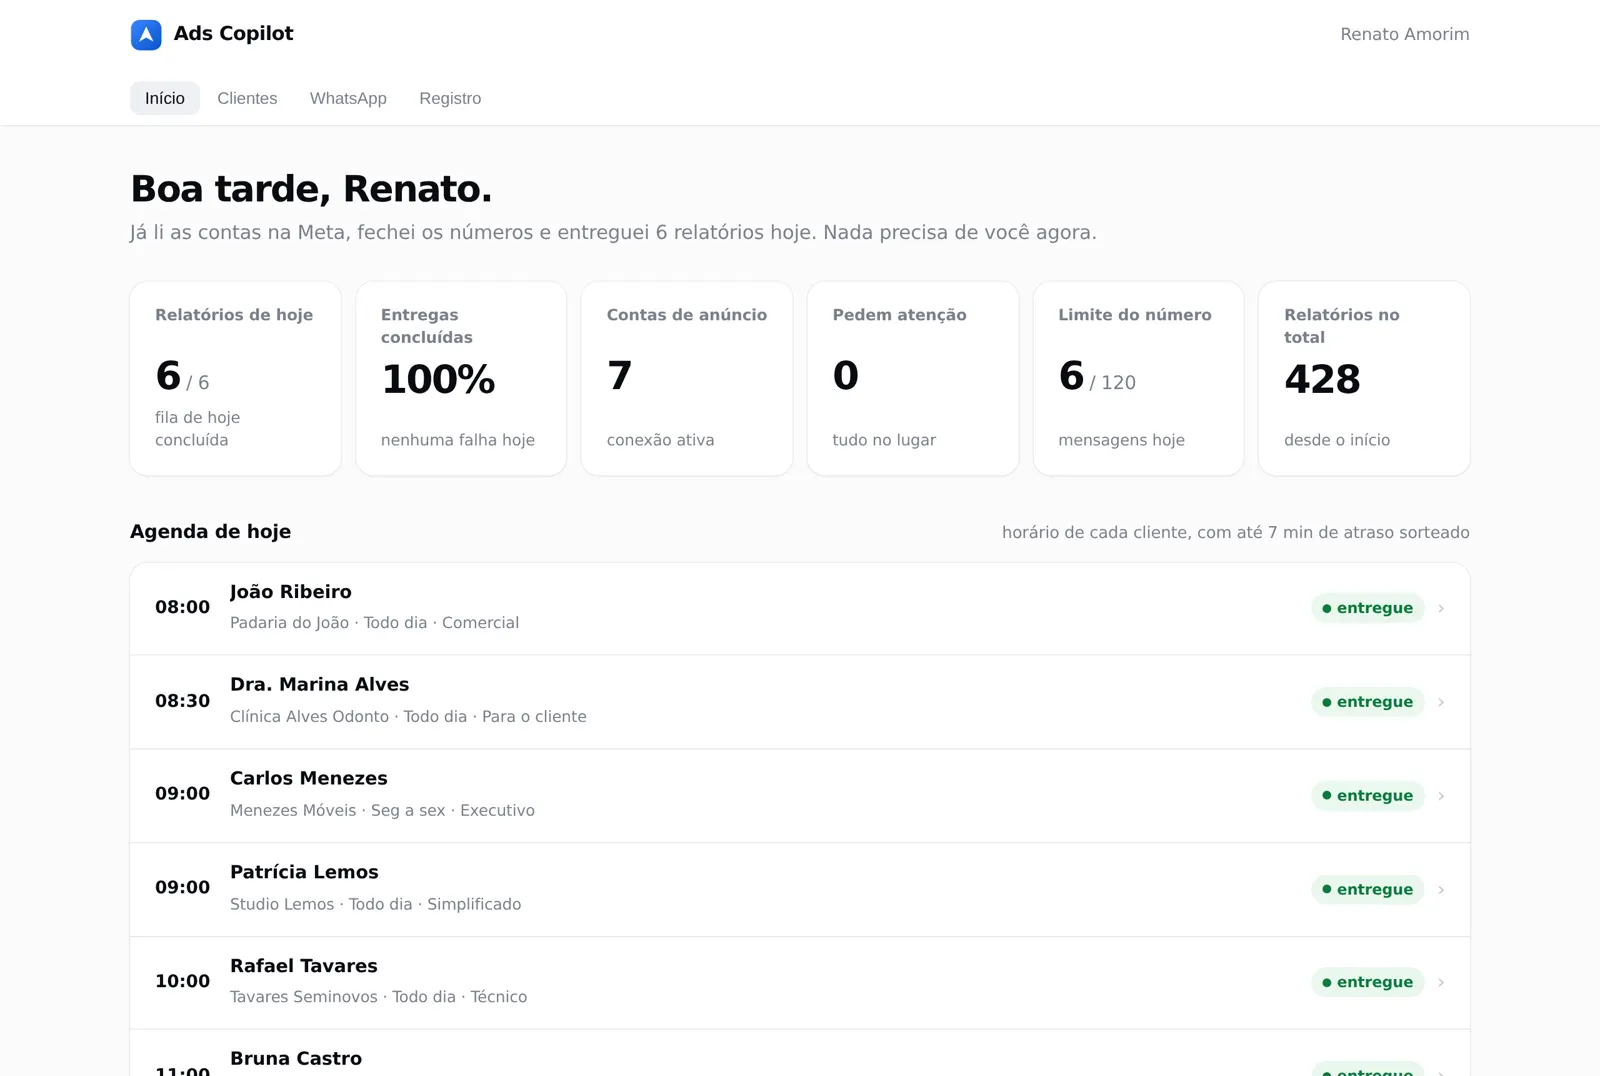Click the Boa tarde, Renato greeting
Viewport: 1600px width, 1076px height.
tap(311, 189)
